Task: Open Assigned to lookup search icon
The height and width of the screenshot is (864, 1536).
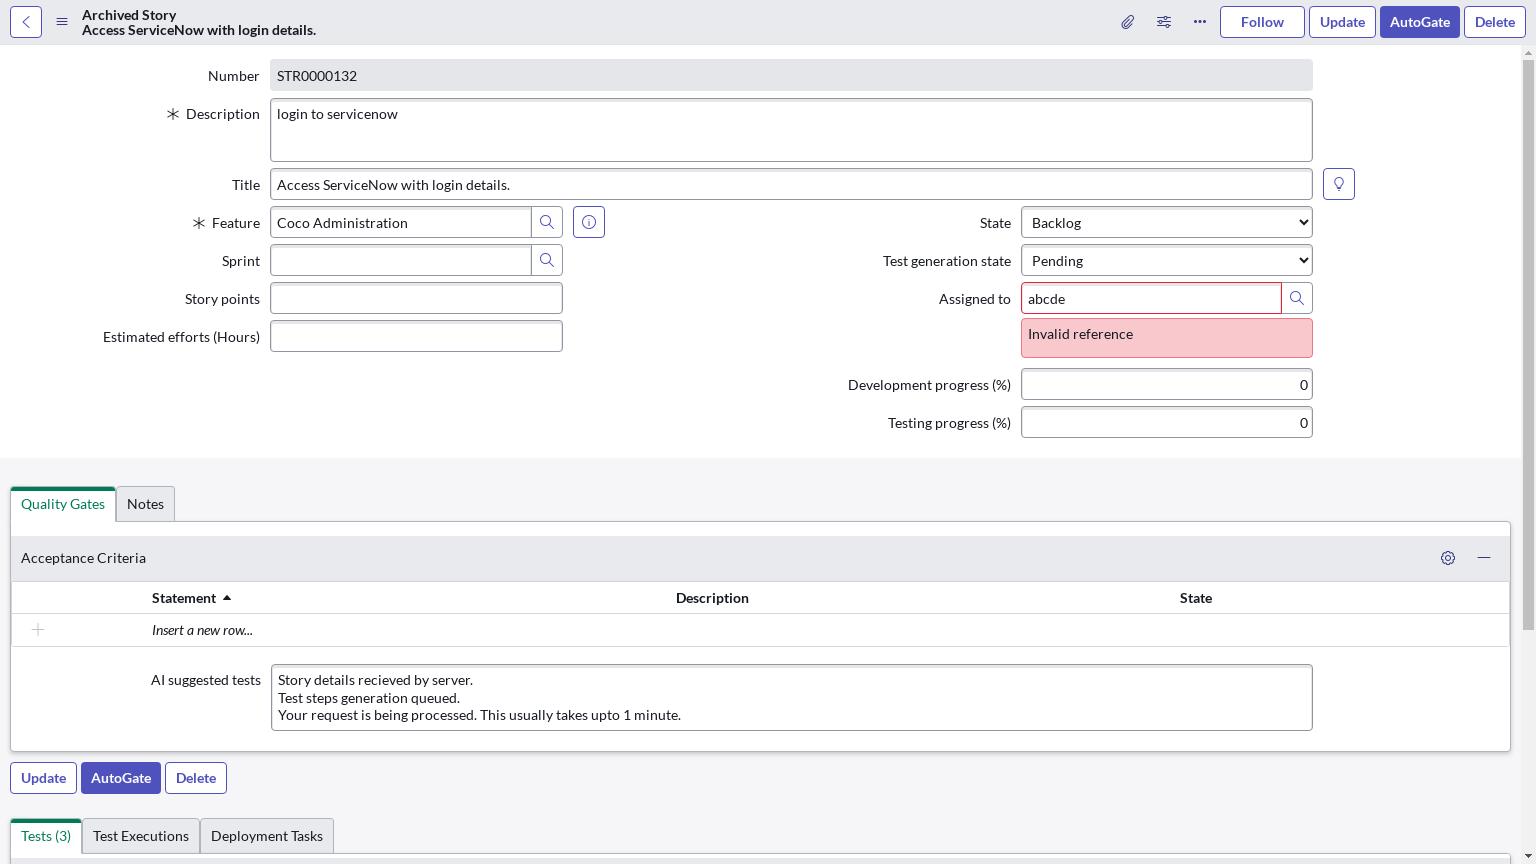Action: click(1297, 298)
